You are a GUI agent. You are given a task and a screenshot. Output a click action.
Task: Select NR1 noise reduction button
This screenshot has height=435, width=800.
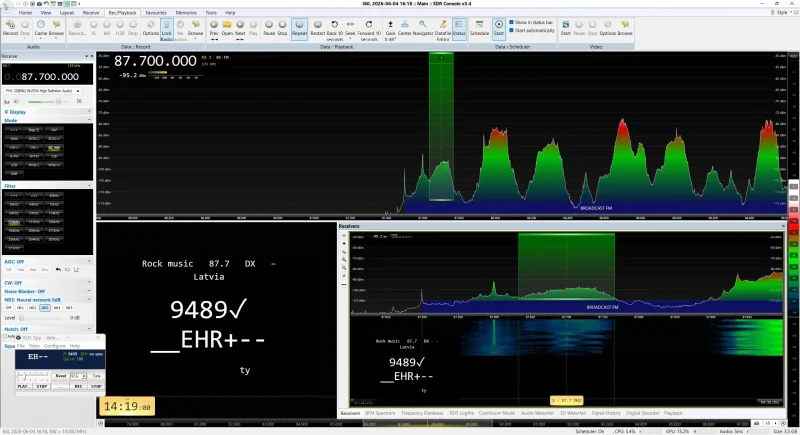[20, 308]
